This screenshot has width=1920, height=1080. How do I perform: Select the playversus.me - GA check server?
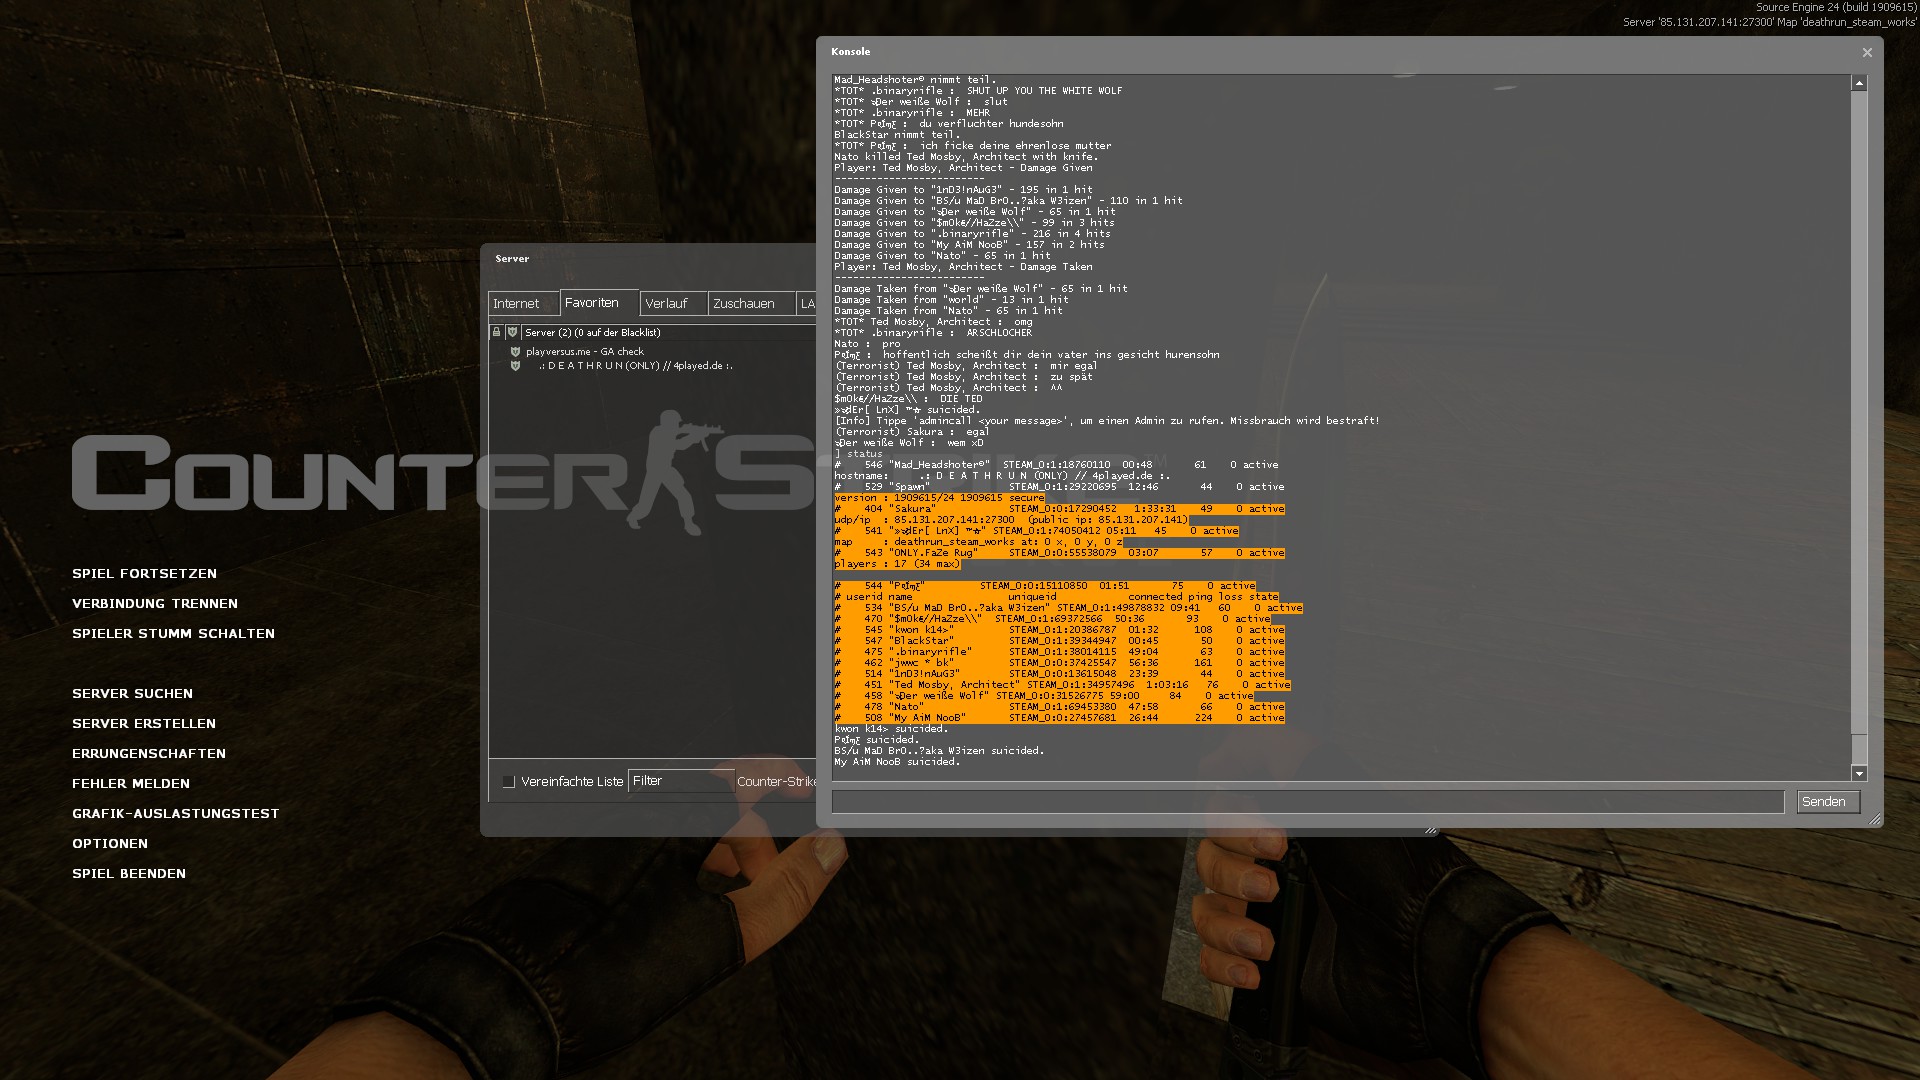click(585, 352)
